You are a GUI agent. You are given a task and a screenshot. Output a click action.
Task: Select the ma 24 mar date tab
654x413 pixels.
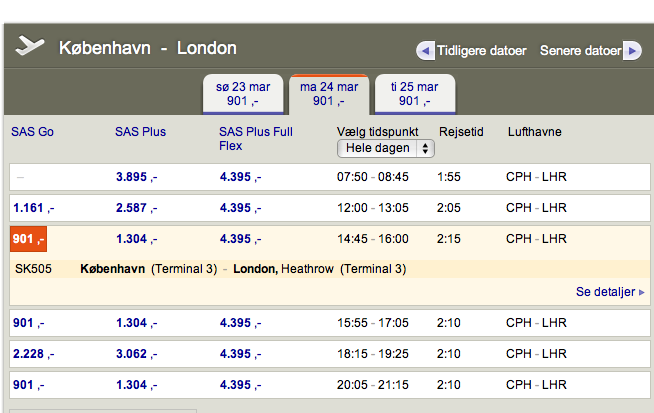328,94
